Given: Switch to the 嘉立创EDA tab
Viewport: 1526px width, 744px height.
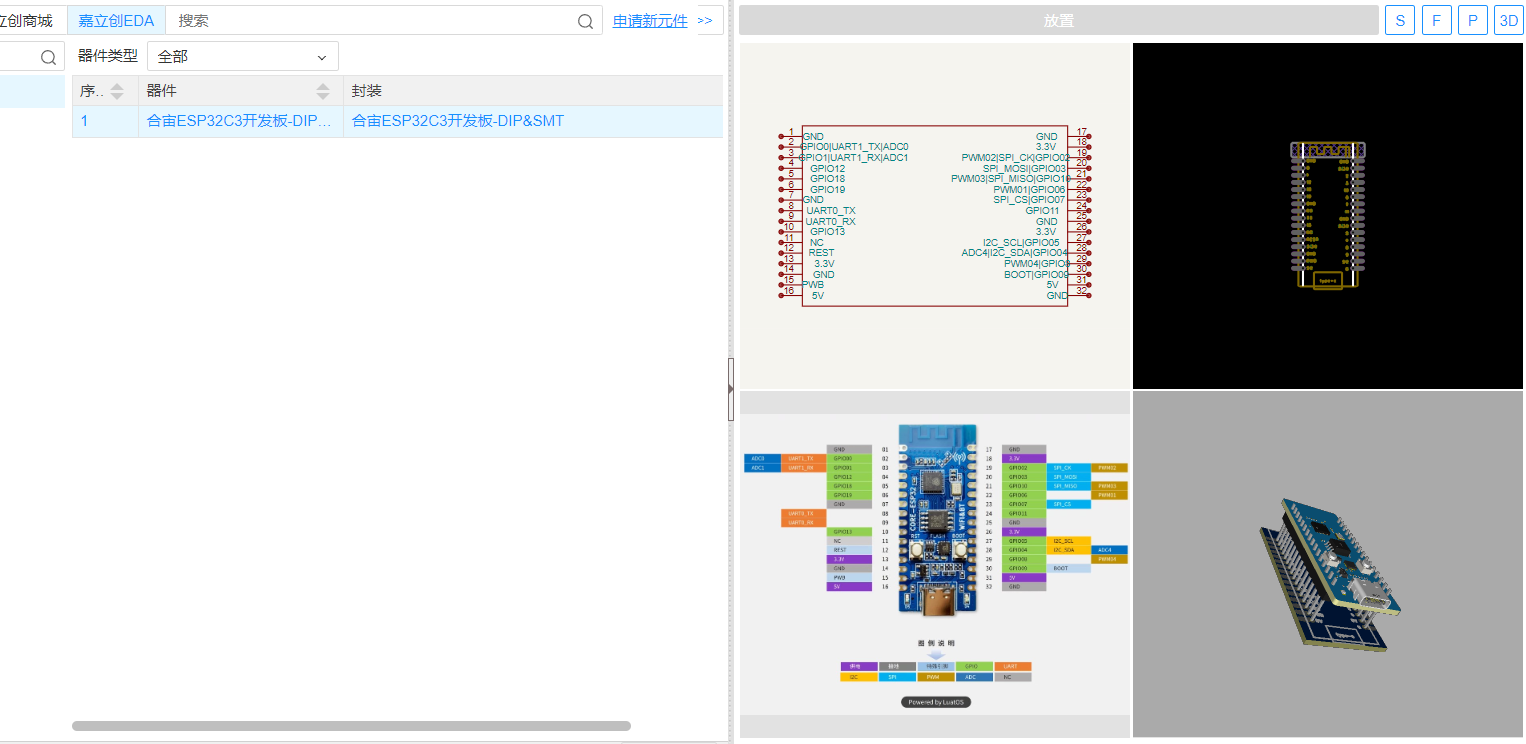Looking at the screenshot, I should tap(116, 20).
